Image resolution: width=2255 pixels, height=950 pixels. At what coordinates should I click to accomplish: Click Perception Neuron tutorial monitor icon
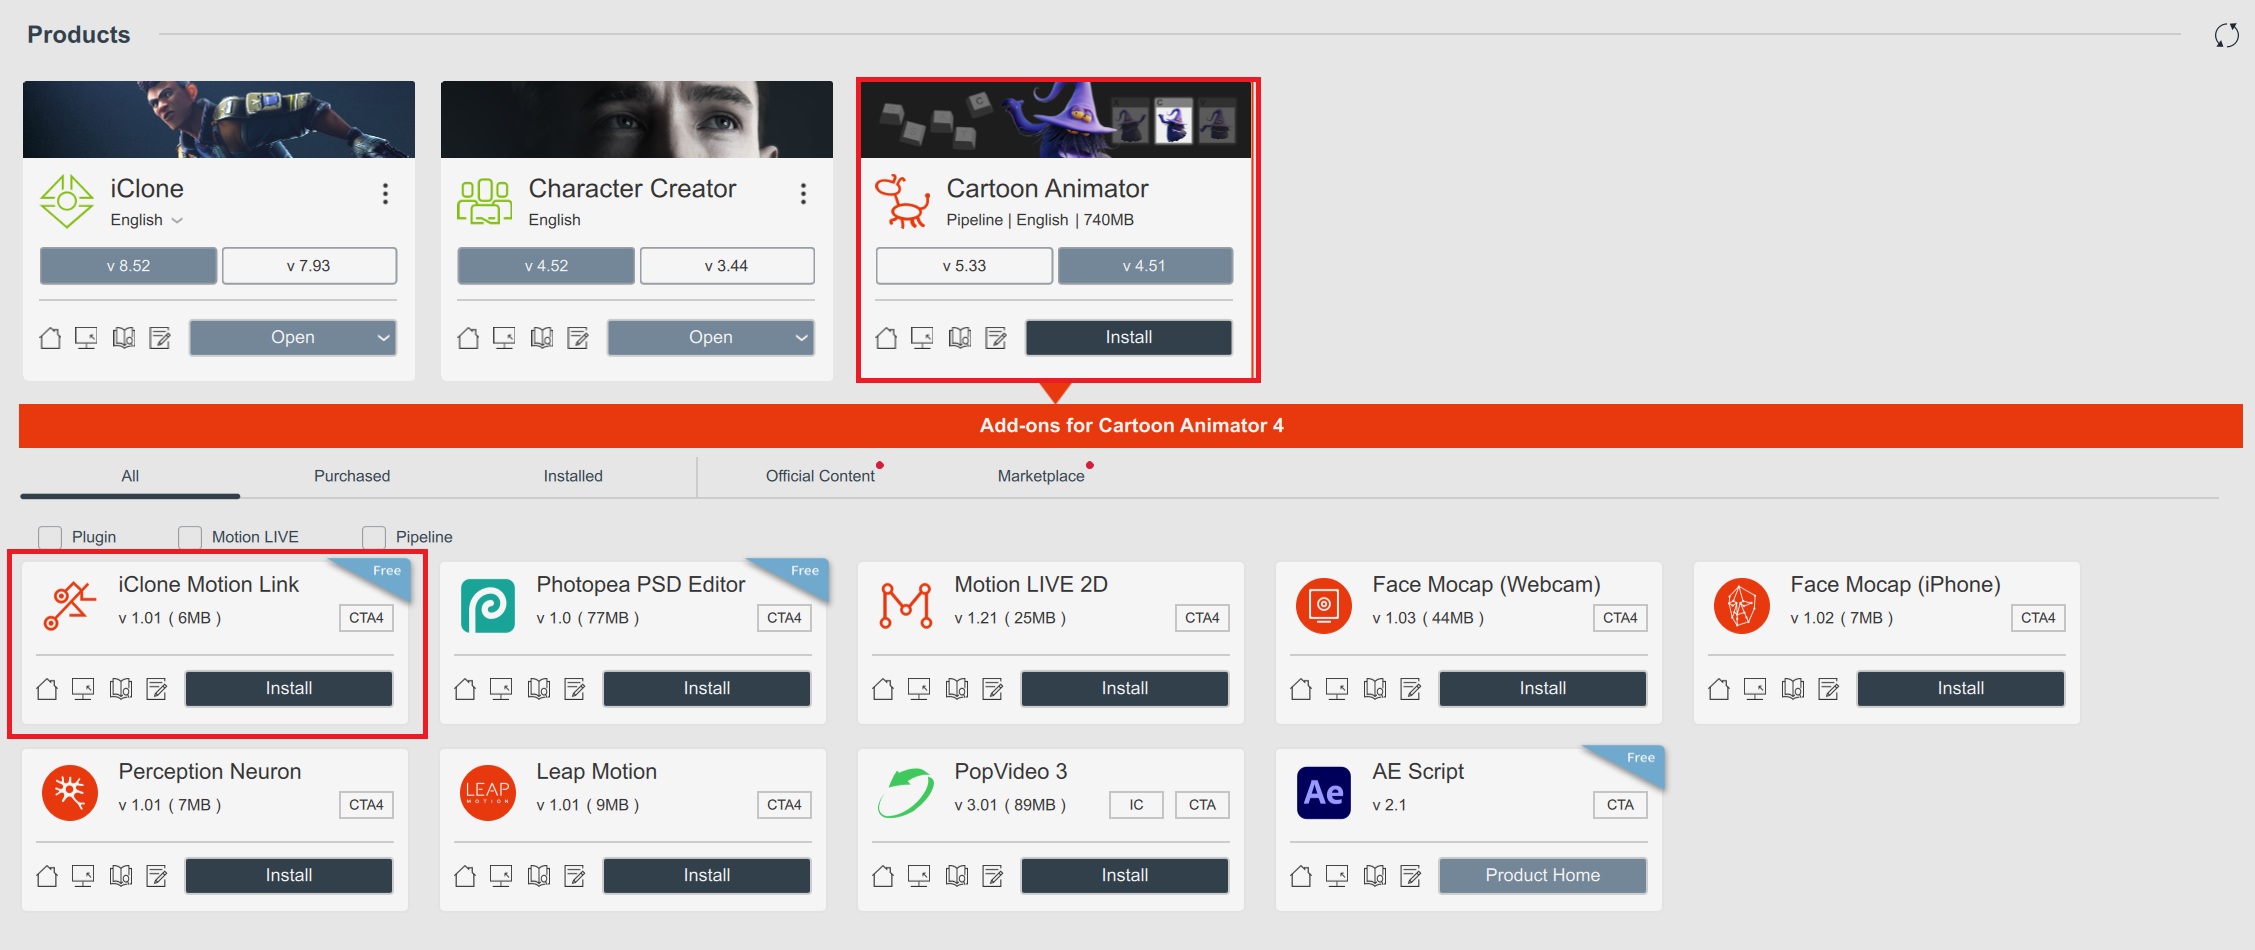pos(83,876)
